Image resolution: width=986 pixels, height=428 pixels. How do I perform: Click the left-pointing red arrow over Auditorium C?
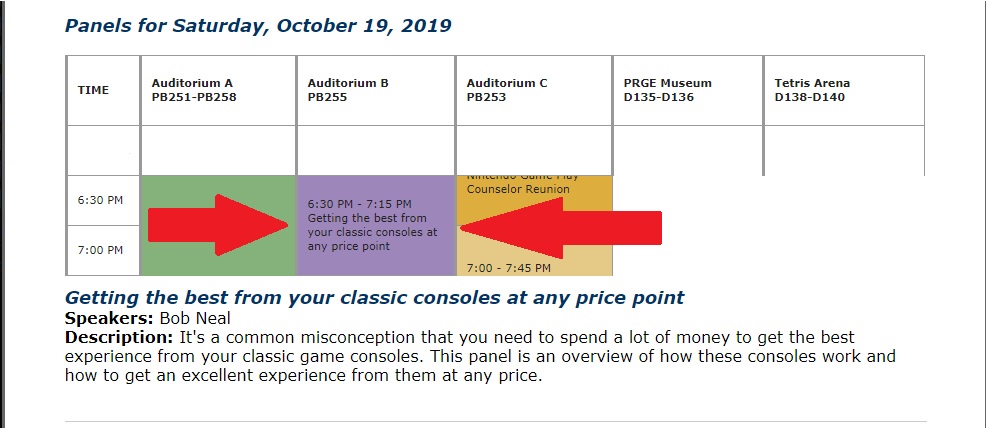(x=561, y=228)
